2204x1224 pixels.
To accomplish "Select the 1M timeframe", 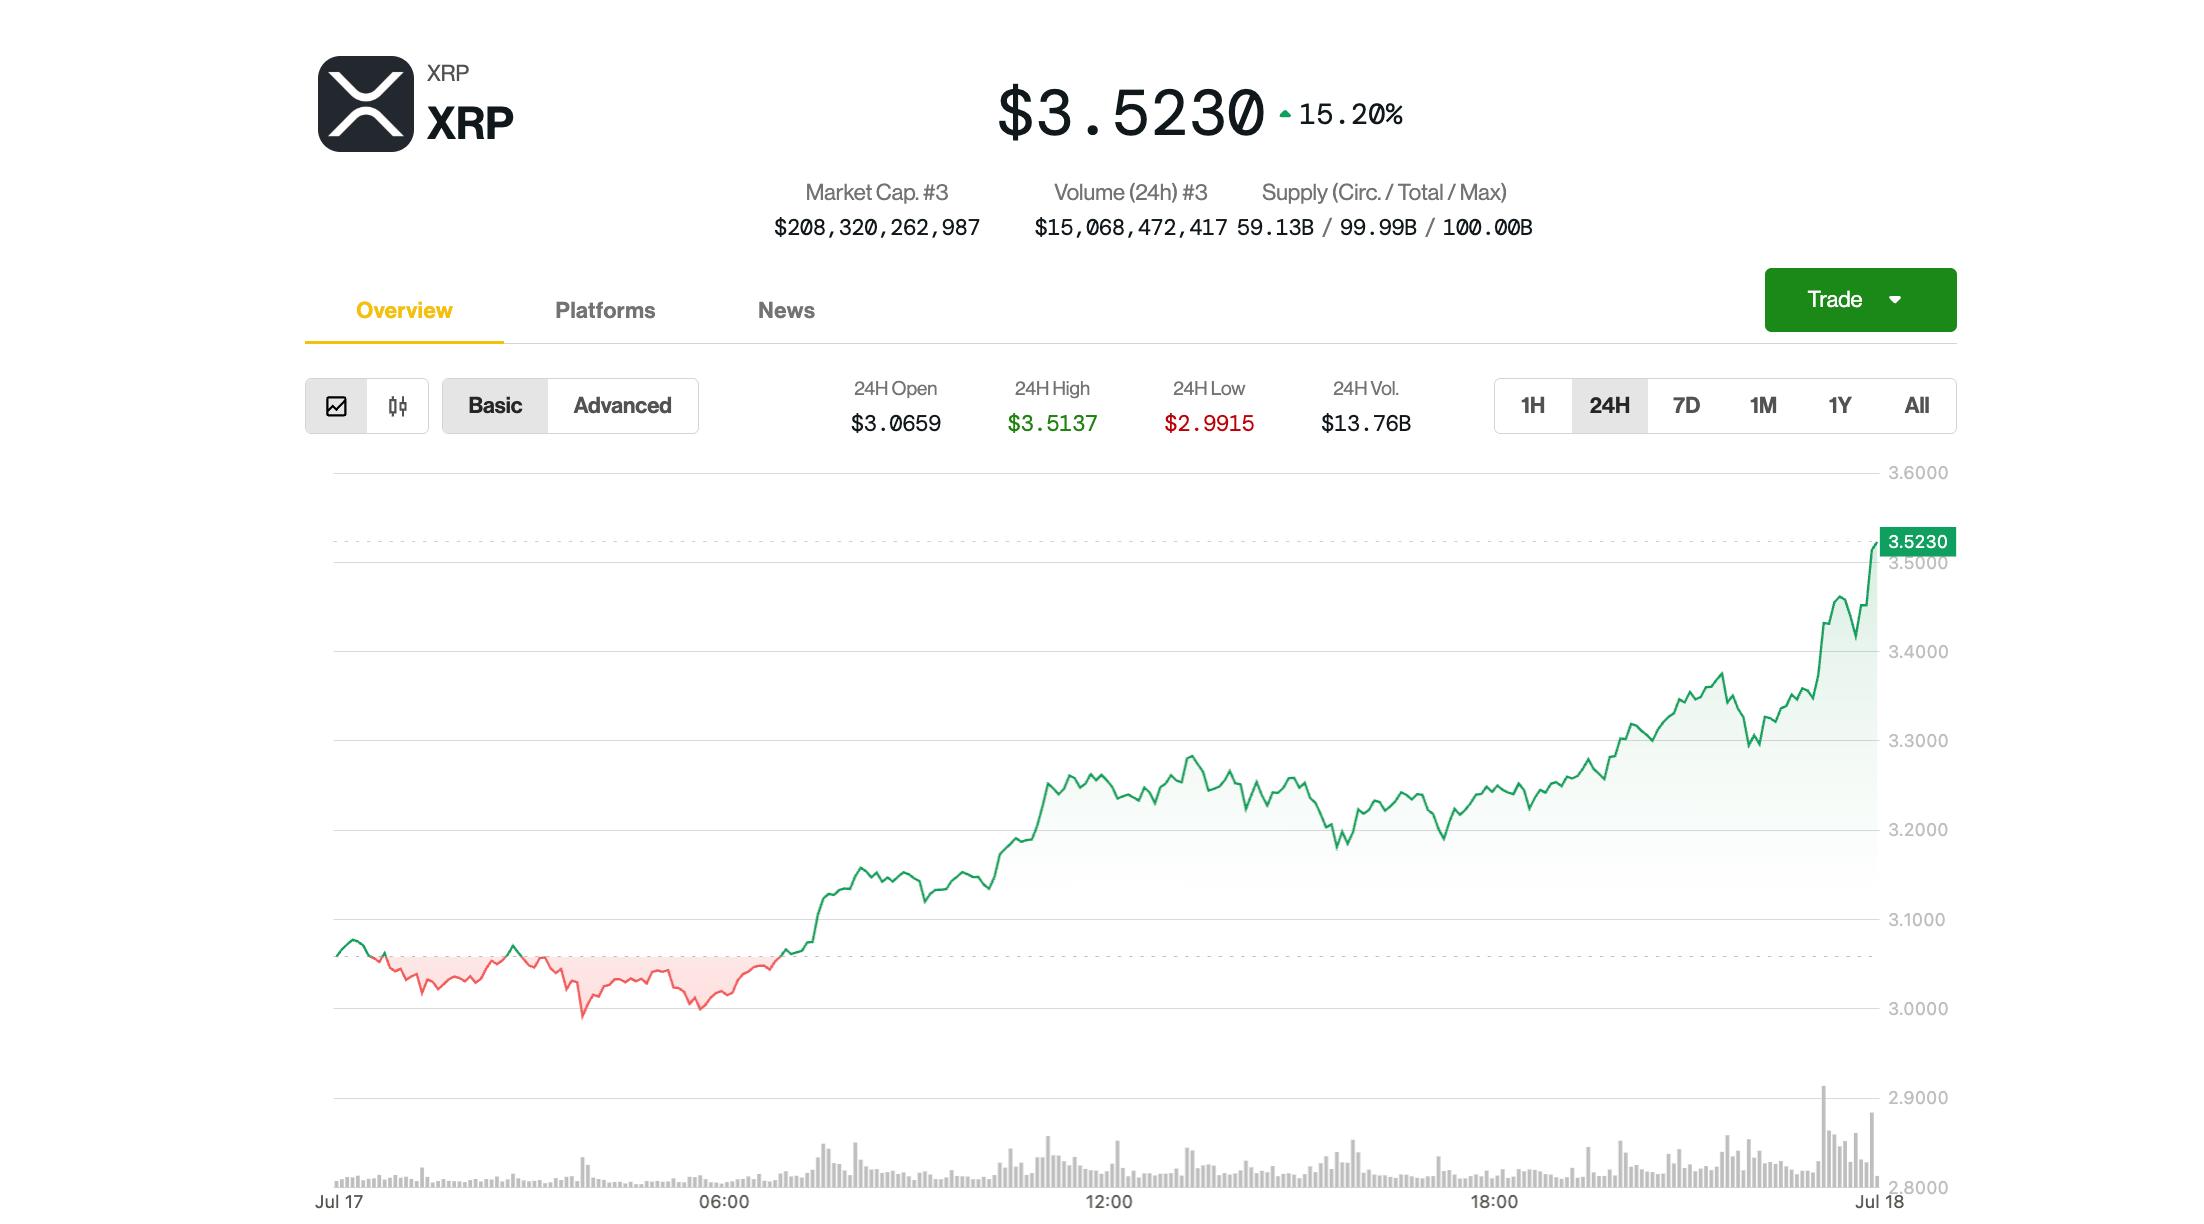I will (1762, 406).
